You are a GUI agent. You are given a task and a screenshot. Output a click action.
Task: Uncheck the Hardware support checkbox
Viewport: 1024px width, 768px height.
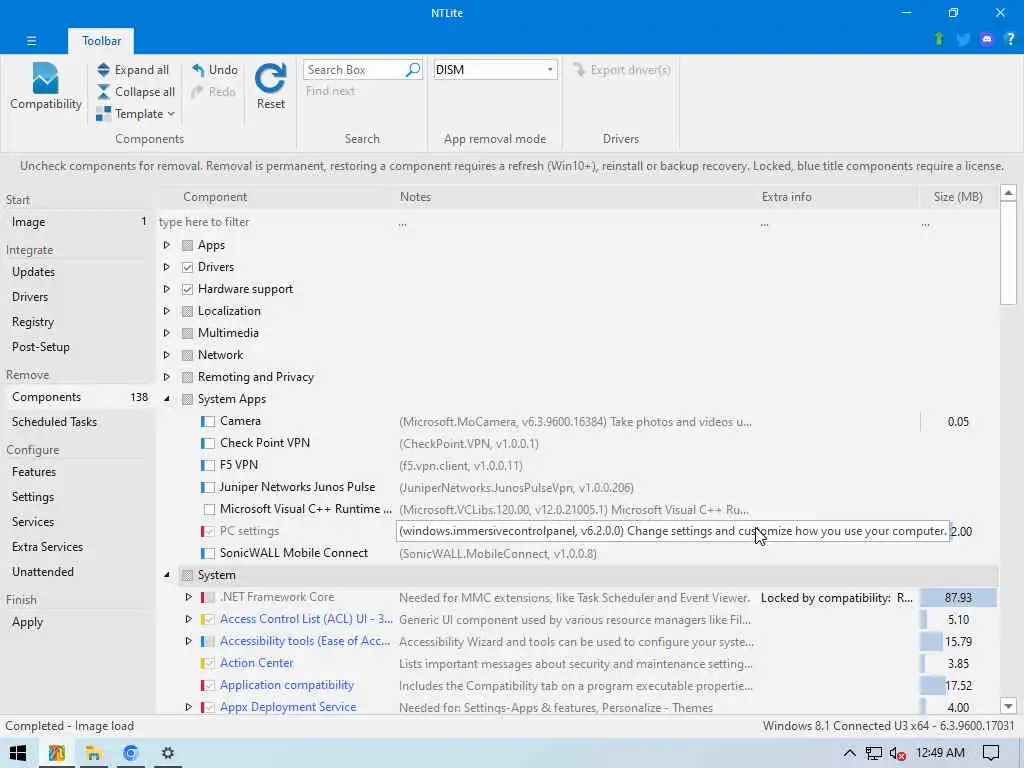click(187, 289)
